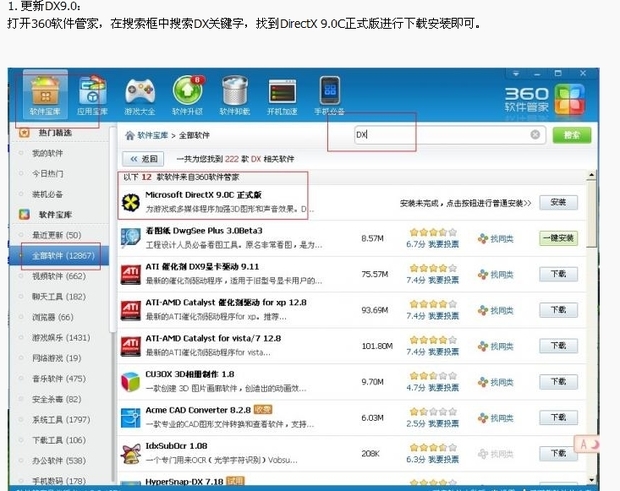The height and width of the screenshot is (491, 620).
Task: Select 今日热门 in the sidebar
Action: tap(47, 174)
